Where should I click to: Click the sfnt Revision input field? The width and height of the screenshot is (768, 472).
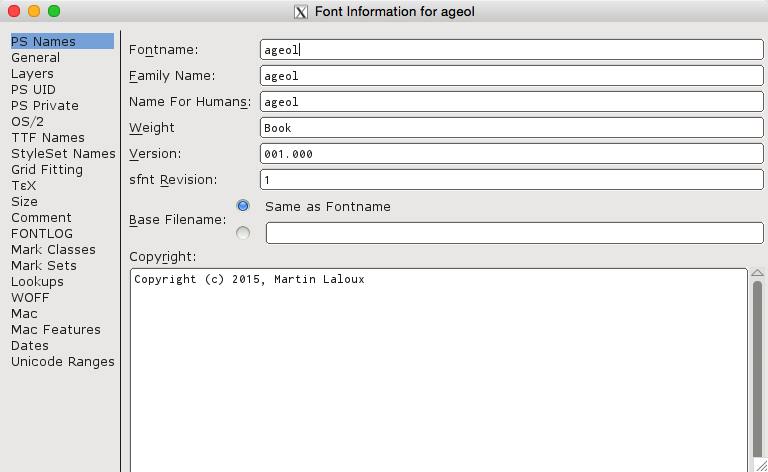coord(510,180)
